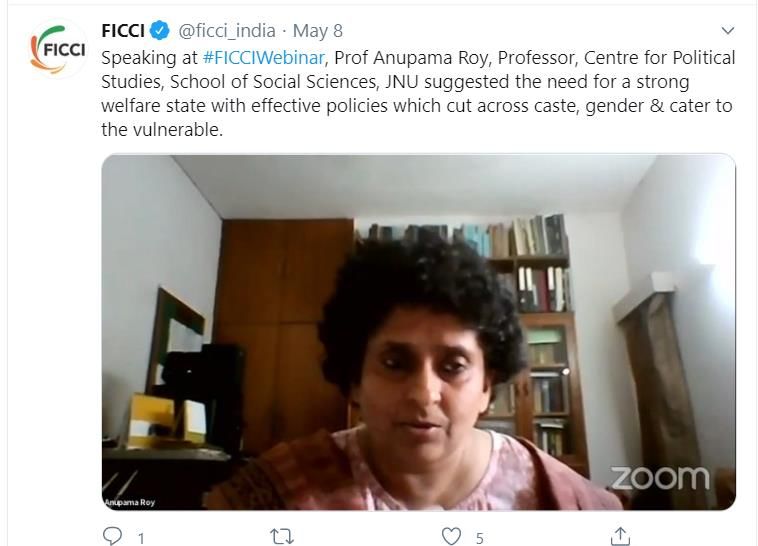758x546 pixels.
Task: Retweet this FICCI tweet
Action: click(281, 536)
